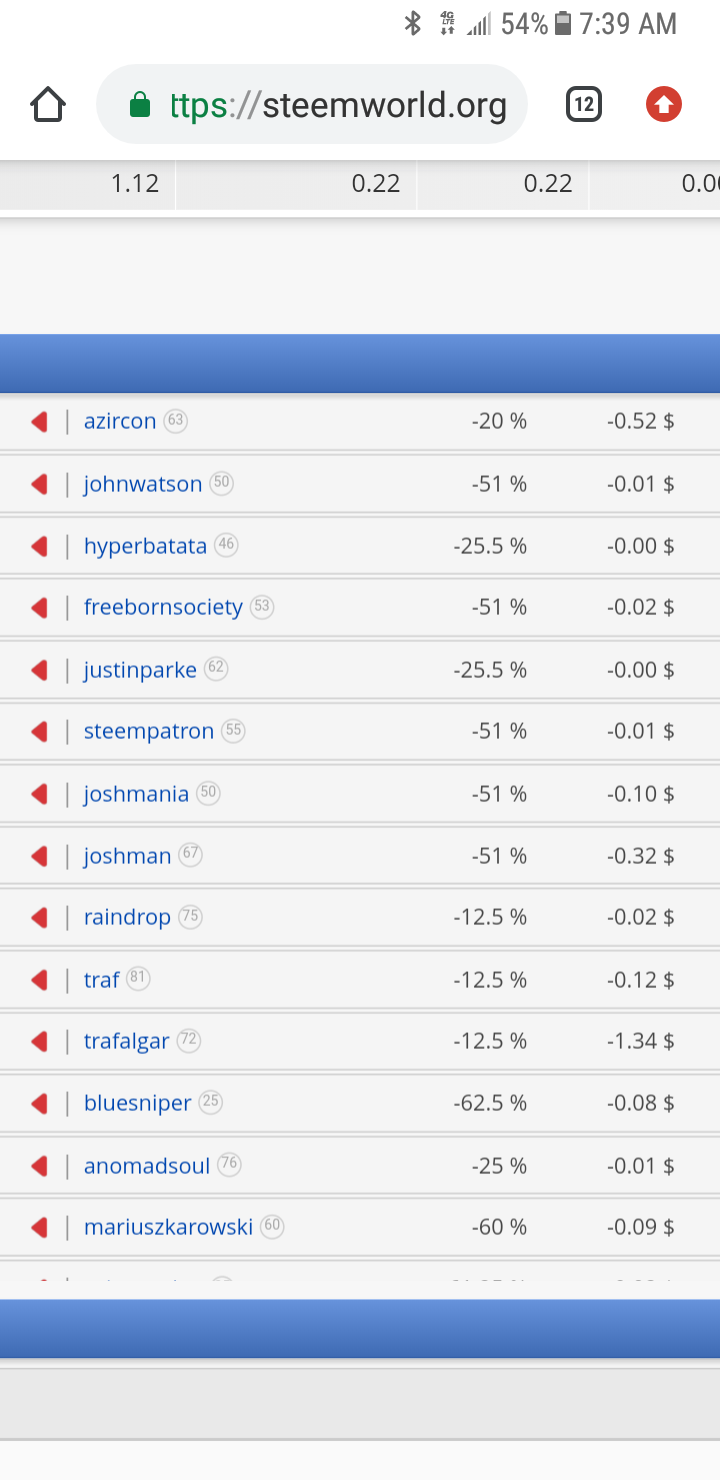Tap the steemworld.org address bar
This screenshot has height=1480, width=720.
(x=338, y=105)
